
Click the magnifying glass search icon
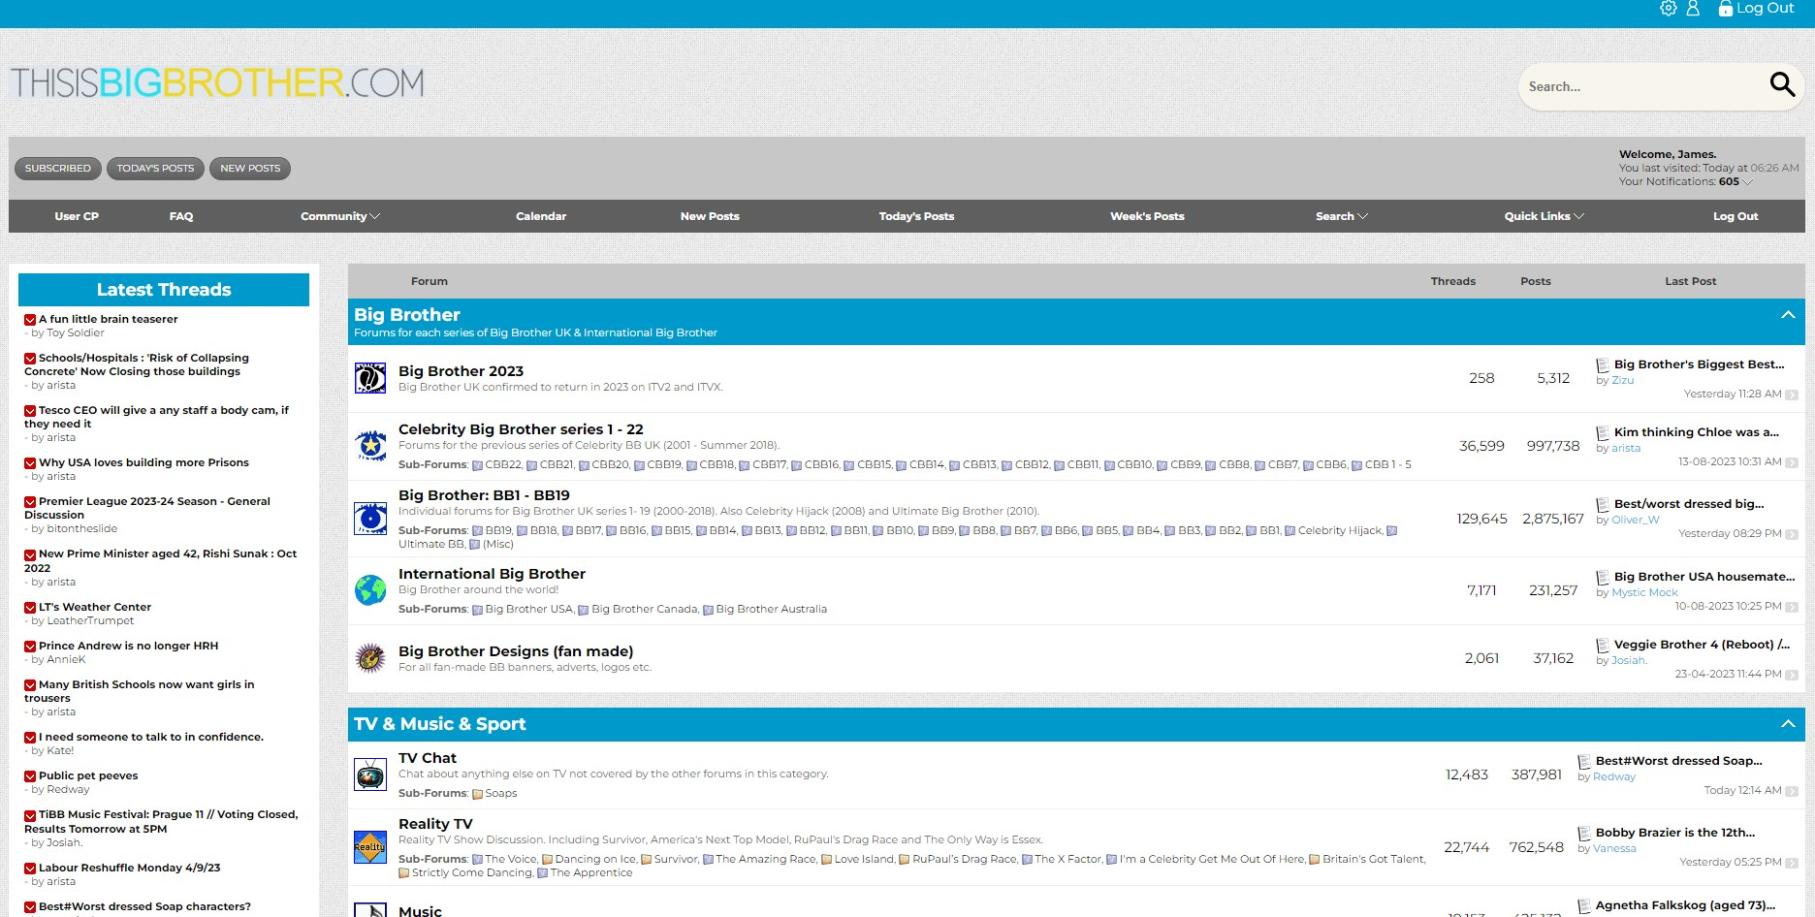(1782, 85)
